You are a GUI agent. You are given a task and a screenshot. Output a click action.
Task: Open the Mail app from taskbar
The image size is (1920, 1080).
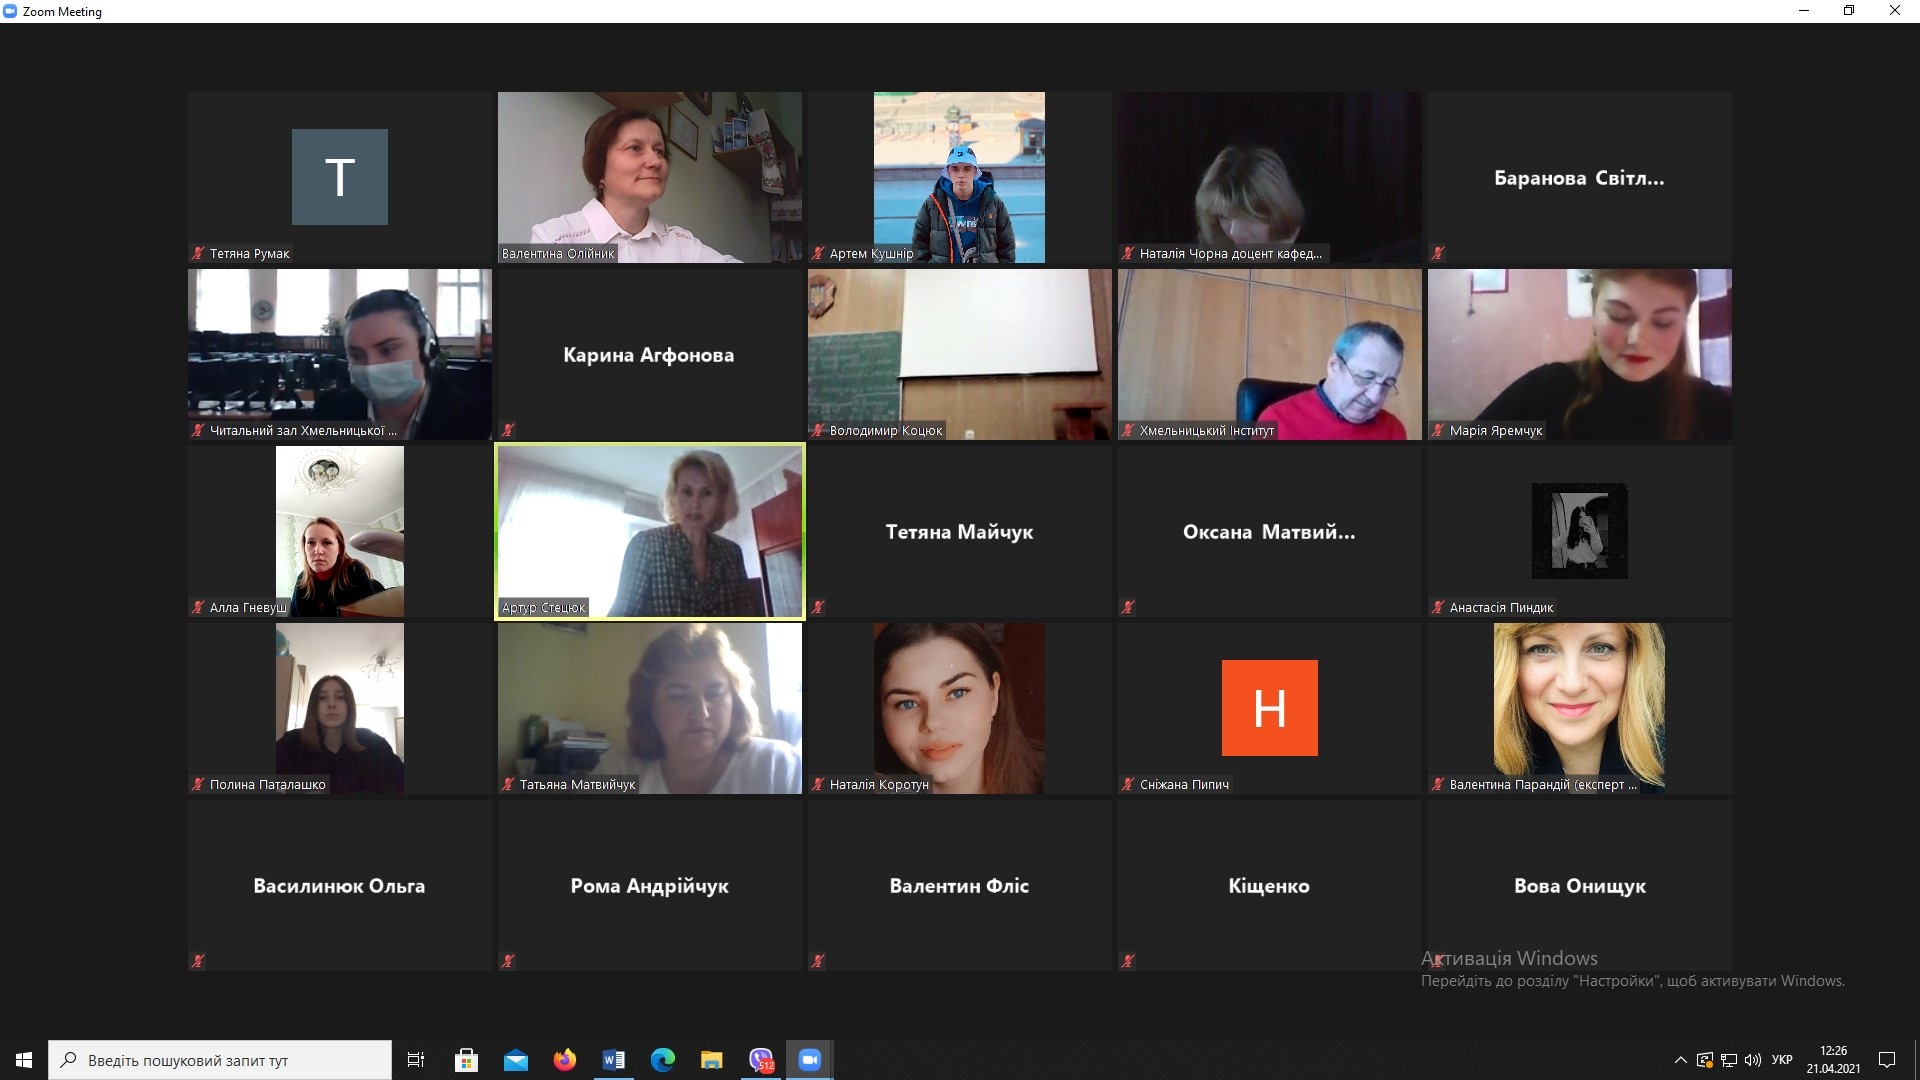coord(516,1060)
